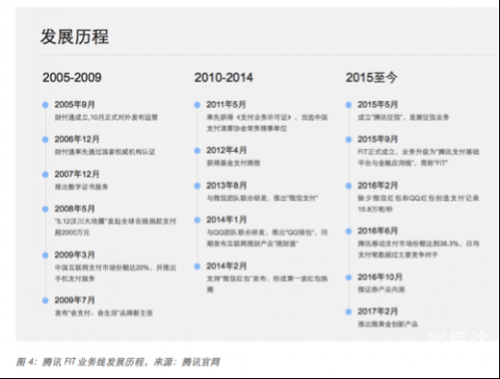Select the 2008年5月 date label

coord(75,209)
